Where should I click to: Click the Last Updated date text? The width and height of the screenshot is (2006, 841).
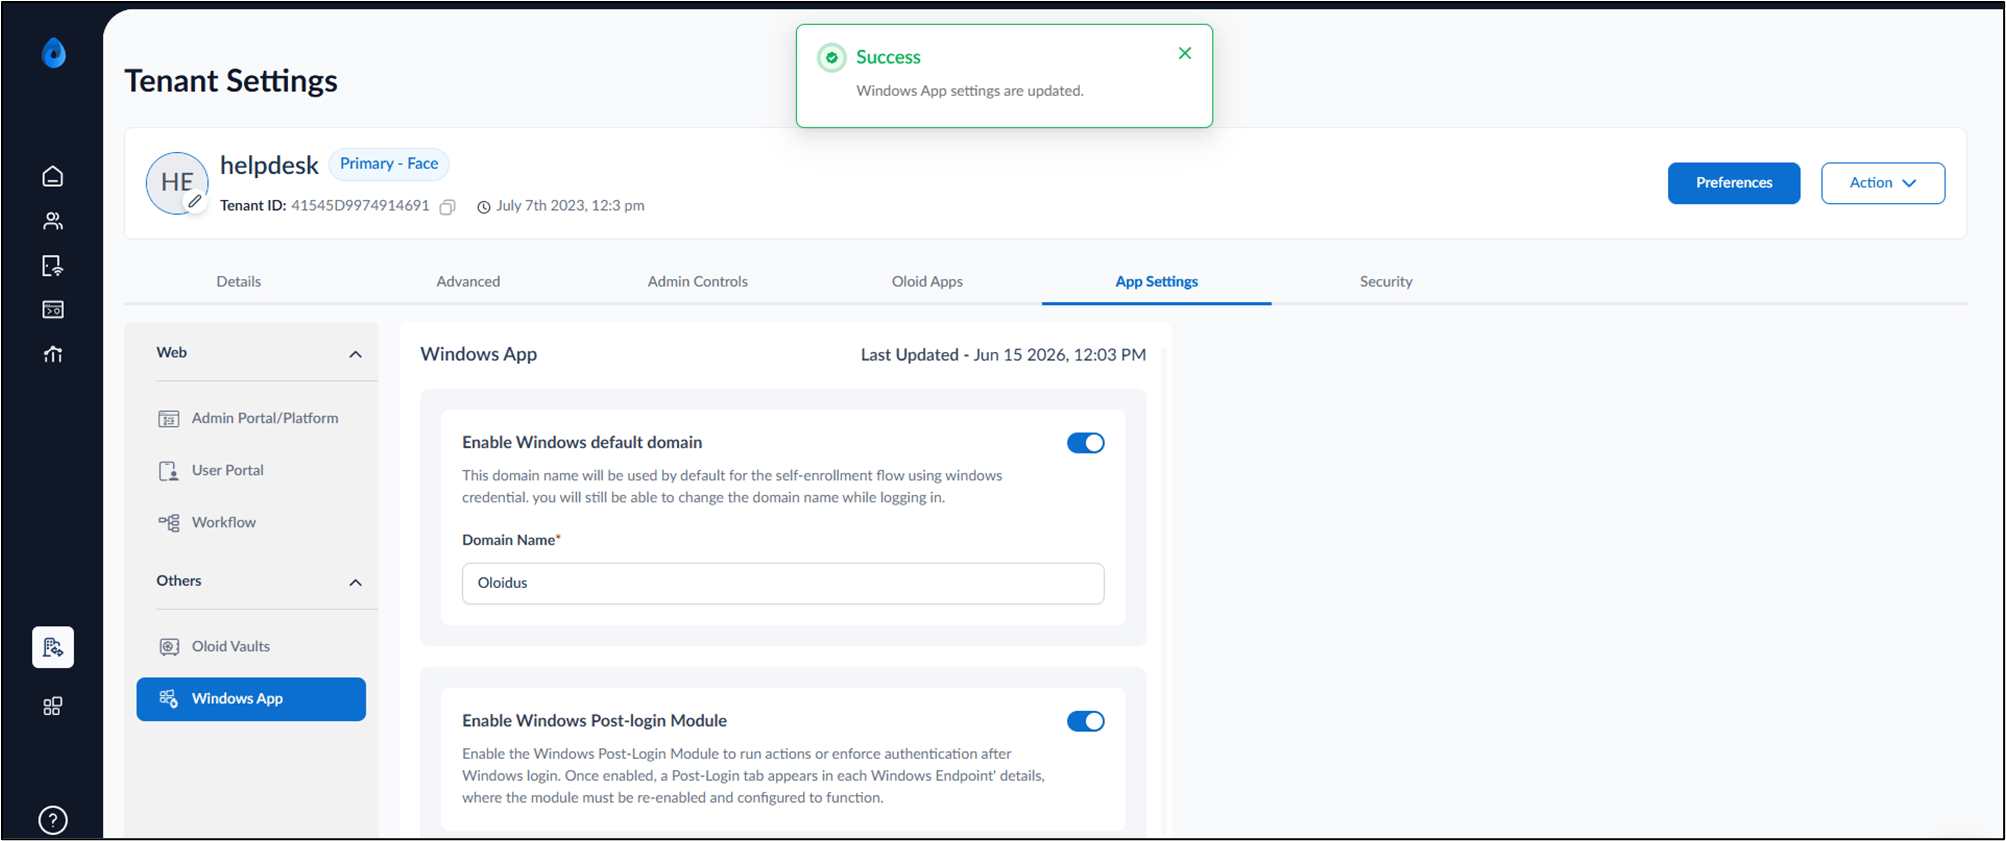click(x=1003, y=355)
